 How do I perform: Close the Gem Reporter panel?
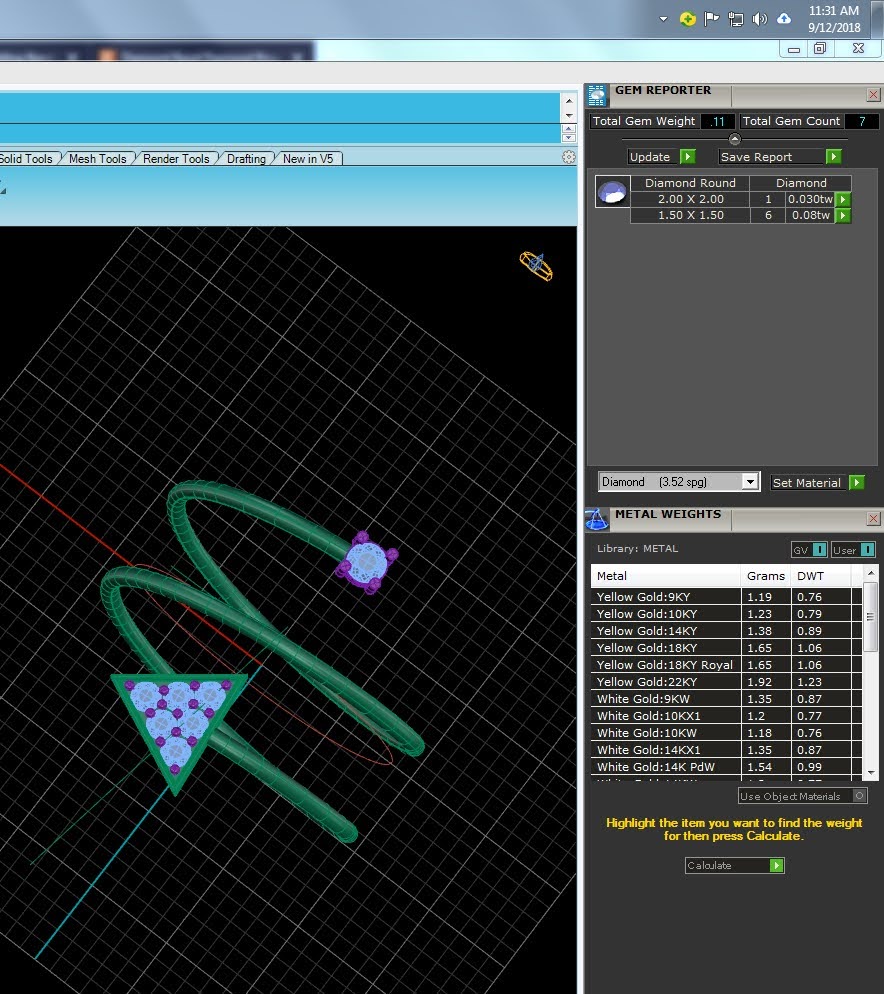(x=873, y=94)
